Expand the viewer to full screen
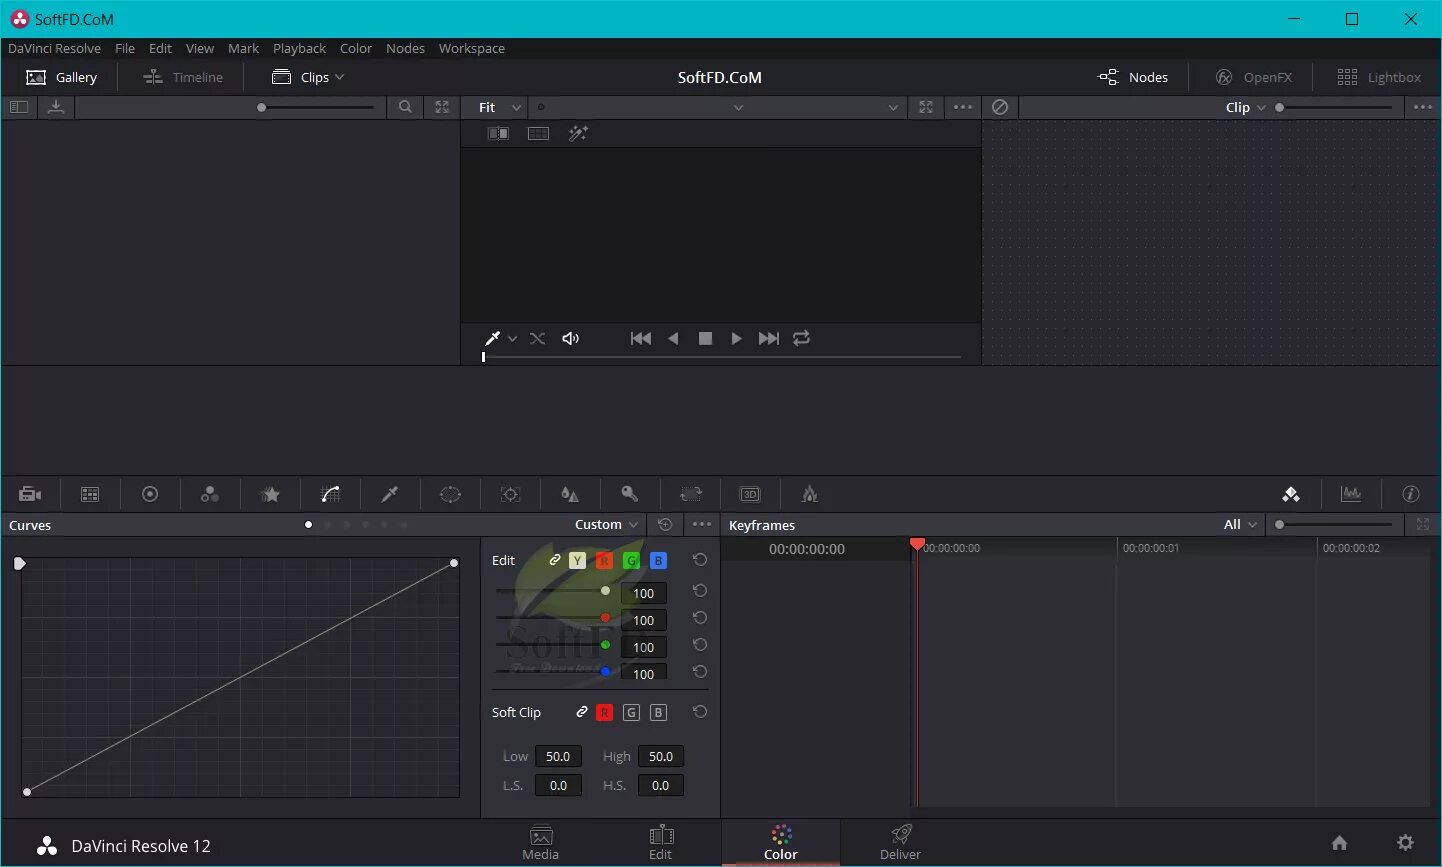Viewport: 1442px width, 867px height. (926, 107)
